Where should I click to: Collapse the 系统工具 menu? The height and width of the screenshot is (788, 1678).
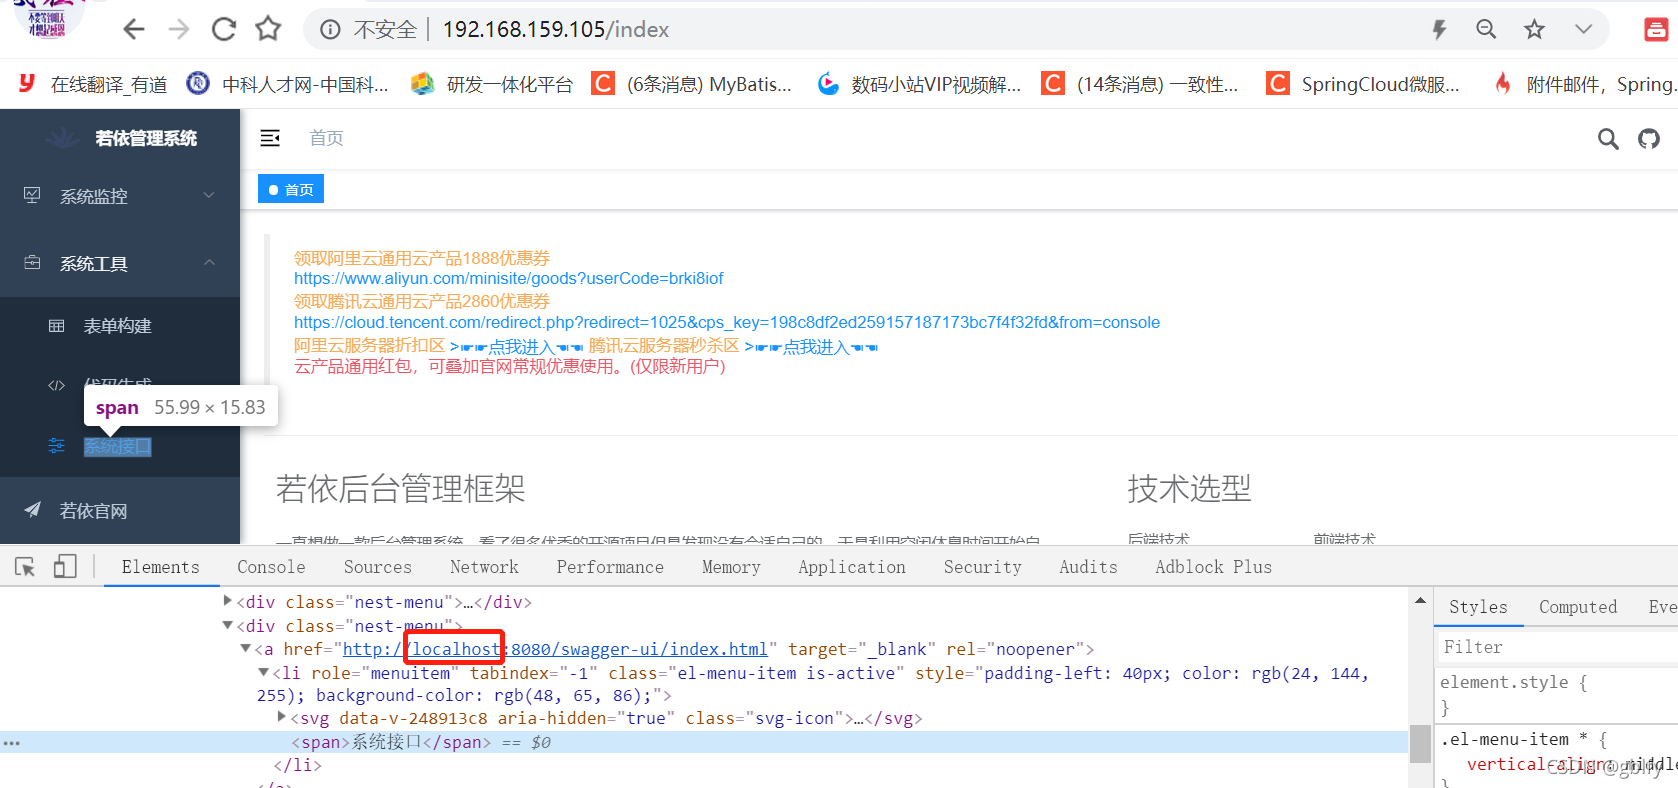[x=120, y=263]
